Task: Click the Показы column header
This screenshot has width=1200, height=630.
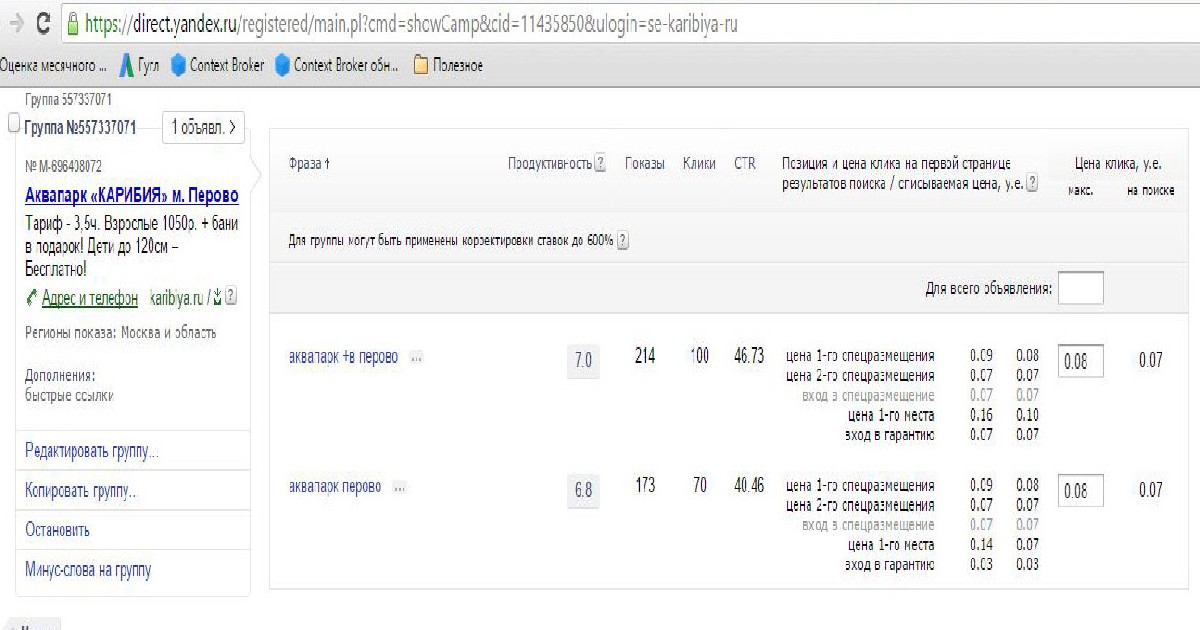Action: (645, 163)
